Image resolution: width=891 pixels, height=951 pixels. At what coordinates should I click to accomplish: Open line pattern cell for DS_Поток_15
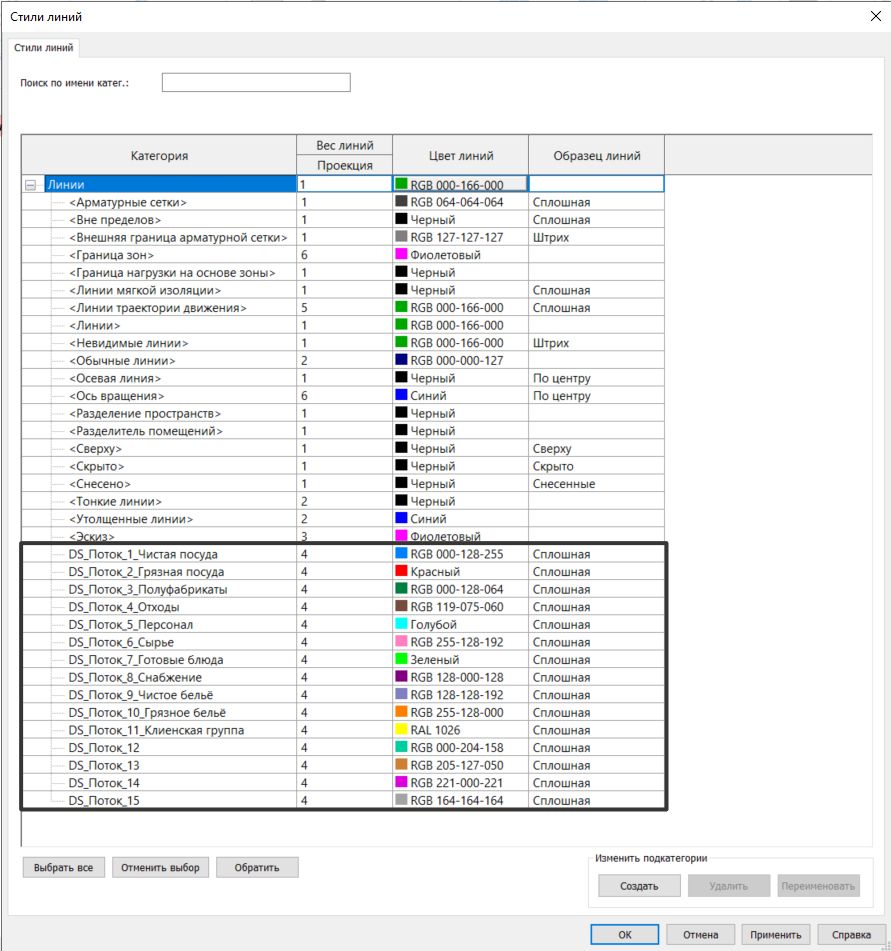tap(594, 801)
